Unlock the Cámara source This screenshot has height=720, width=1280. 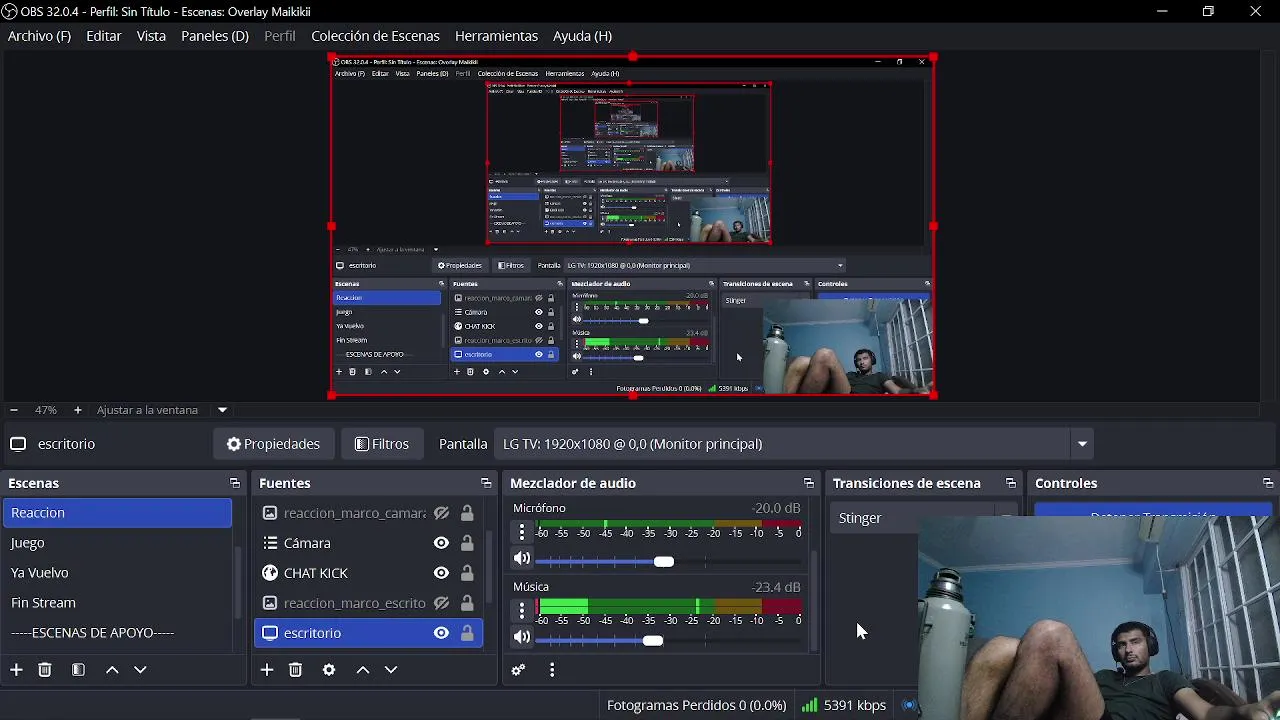[467, 543]
